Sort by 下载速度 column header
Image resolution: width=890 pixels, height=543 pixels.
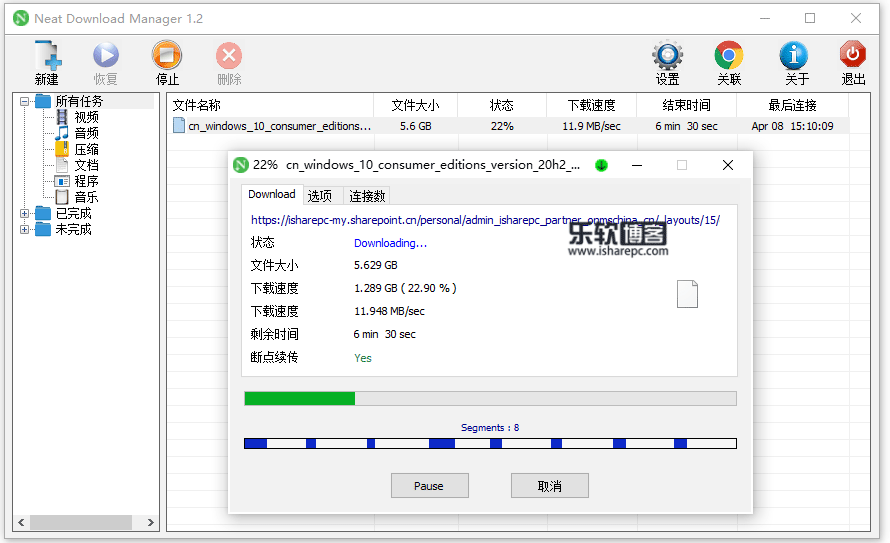point(591,105)
